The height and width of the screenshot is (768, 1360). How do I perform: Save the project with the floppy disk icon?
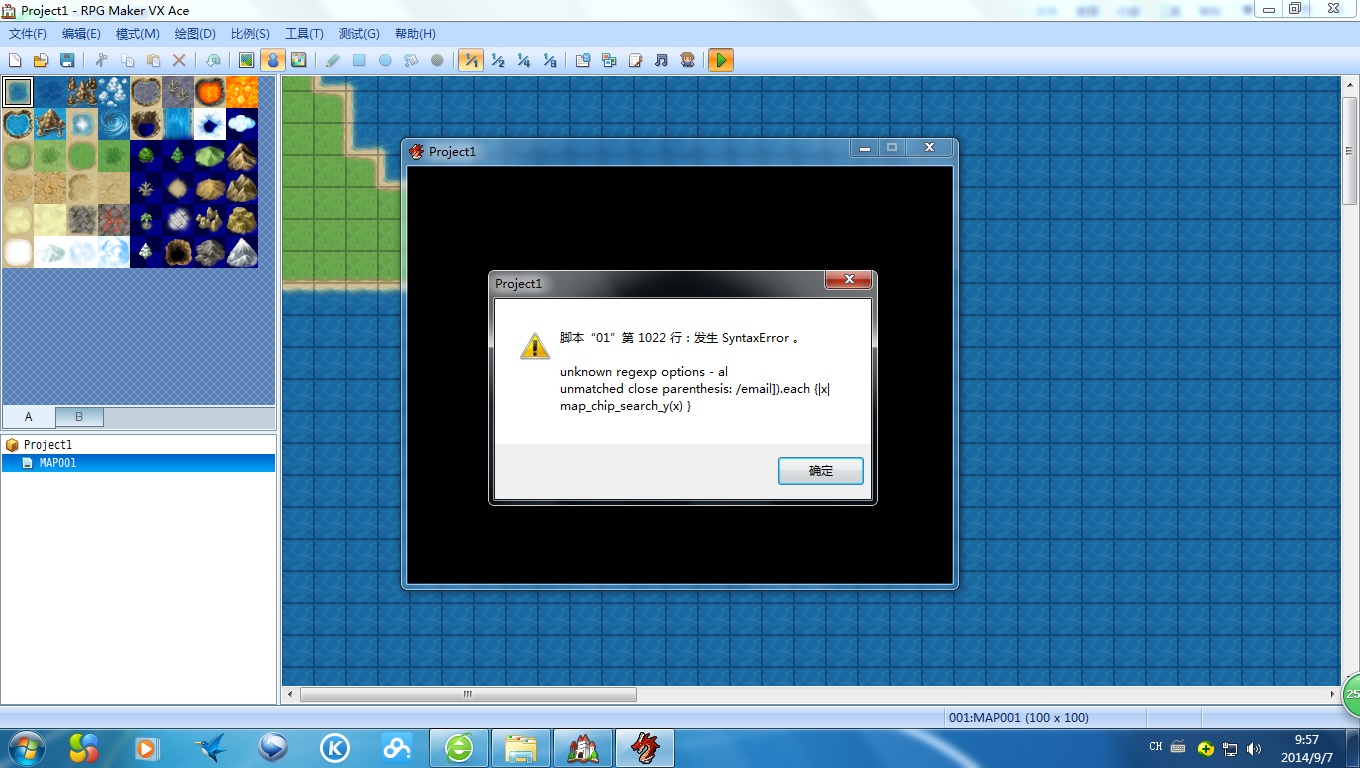(67, 60)
